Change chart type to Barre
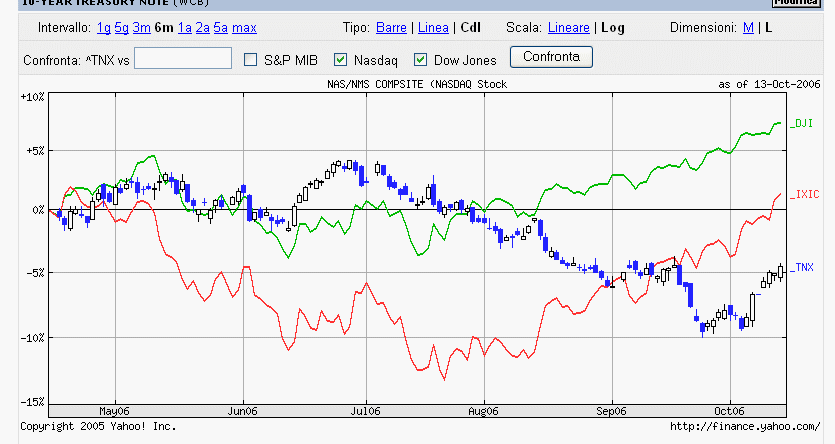This screenshot has height=444, width=835. point(391,28)
